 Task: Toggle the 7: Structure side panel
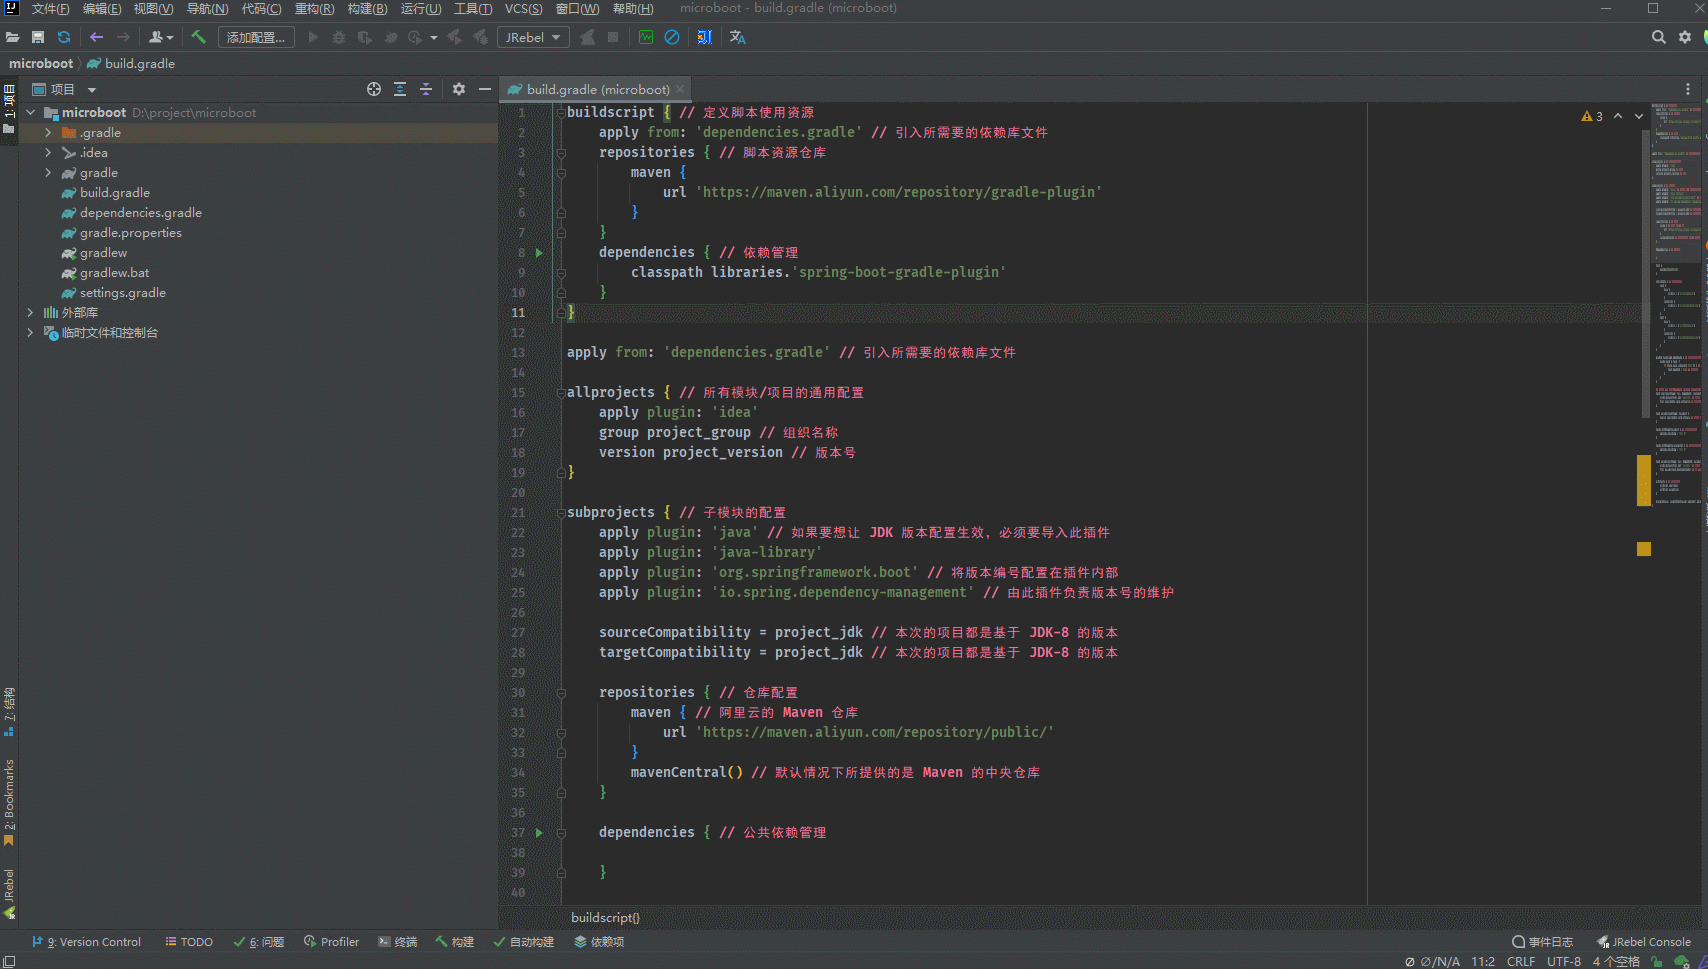pos(9,712)
